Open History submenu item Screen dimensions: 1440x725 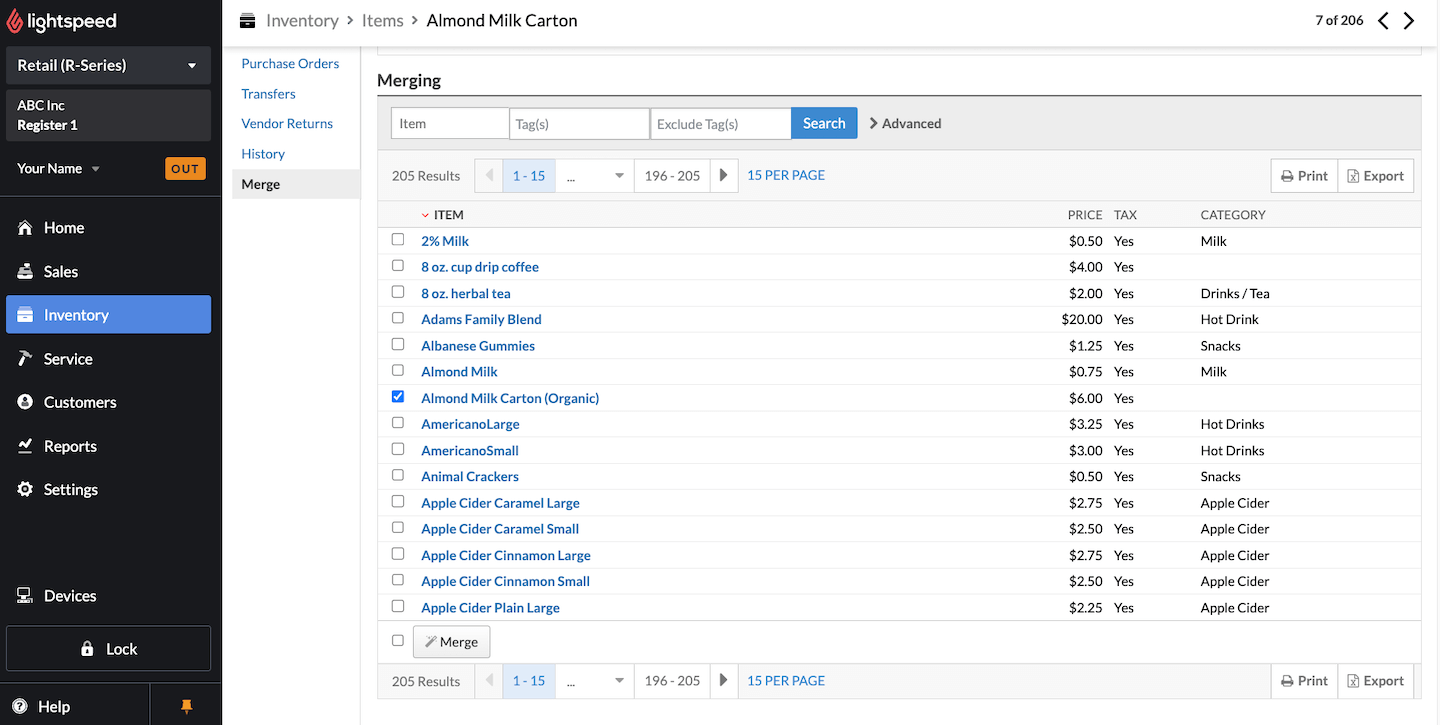click(x=263, y=154)
